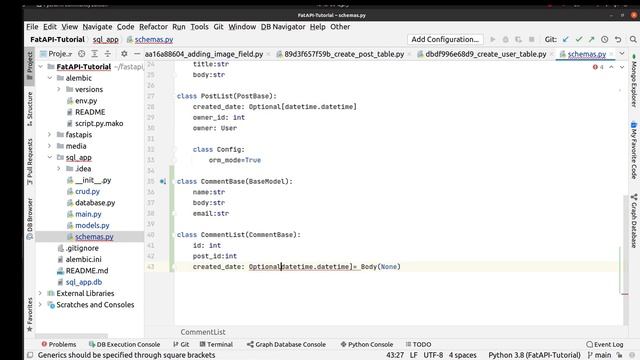Click Python 3.8 interpreter in status bar
This screenshot has height=360, width=640.
tap(534, 355)
